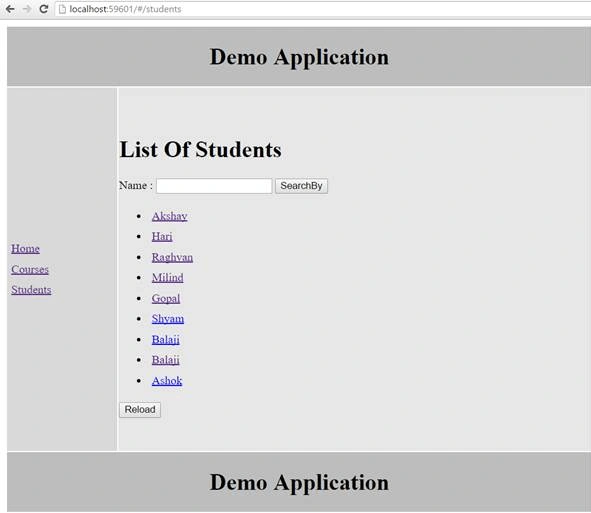The height and width of the screenshot is (513, 591).
Task: Click the List Of Students heading
Action: point(201,150)
